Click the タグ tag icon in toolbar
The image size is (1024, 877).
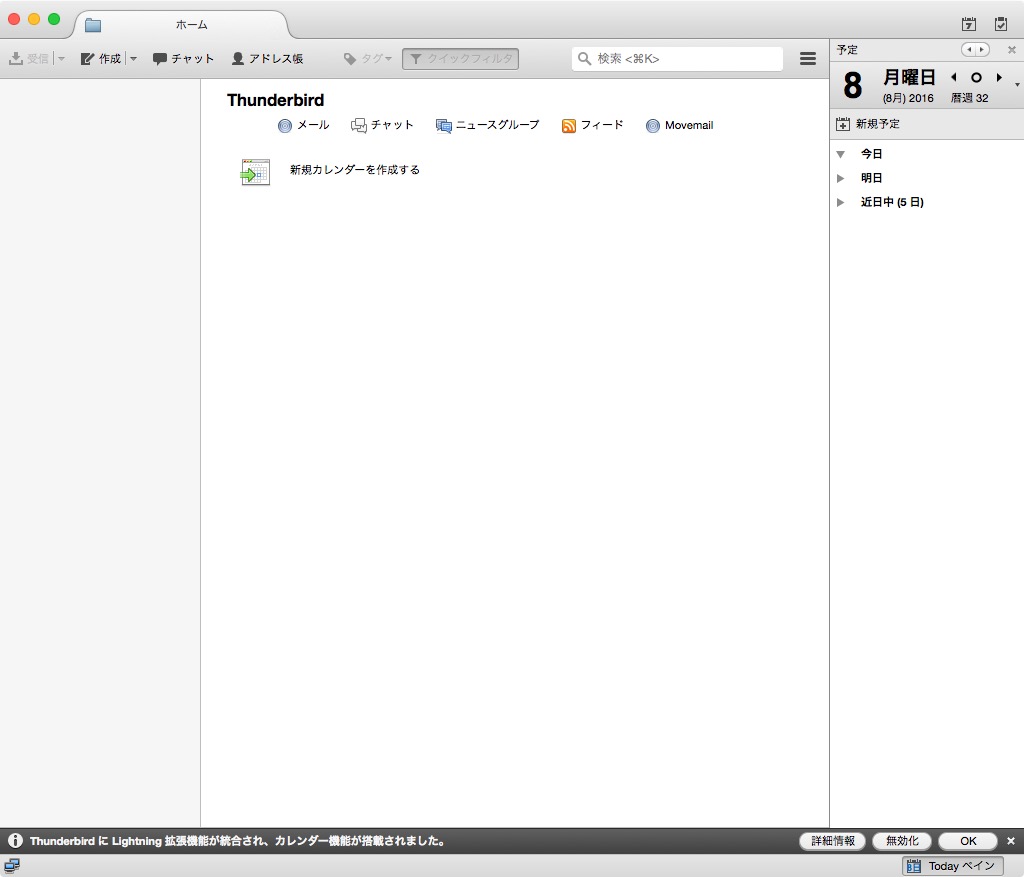tap(350, 59)
